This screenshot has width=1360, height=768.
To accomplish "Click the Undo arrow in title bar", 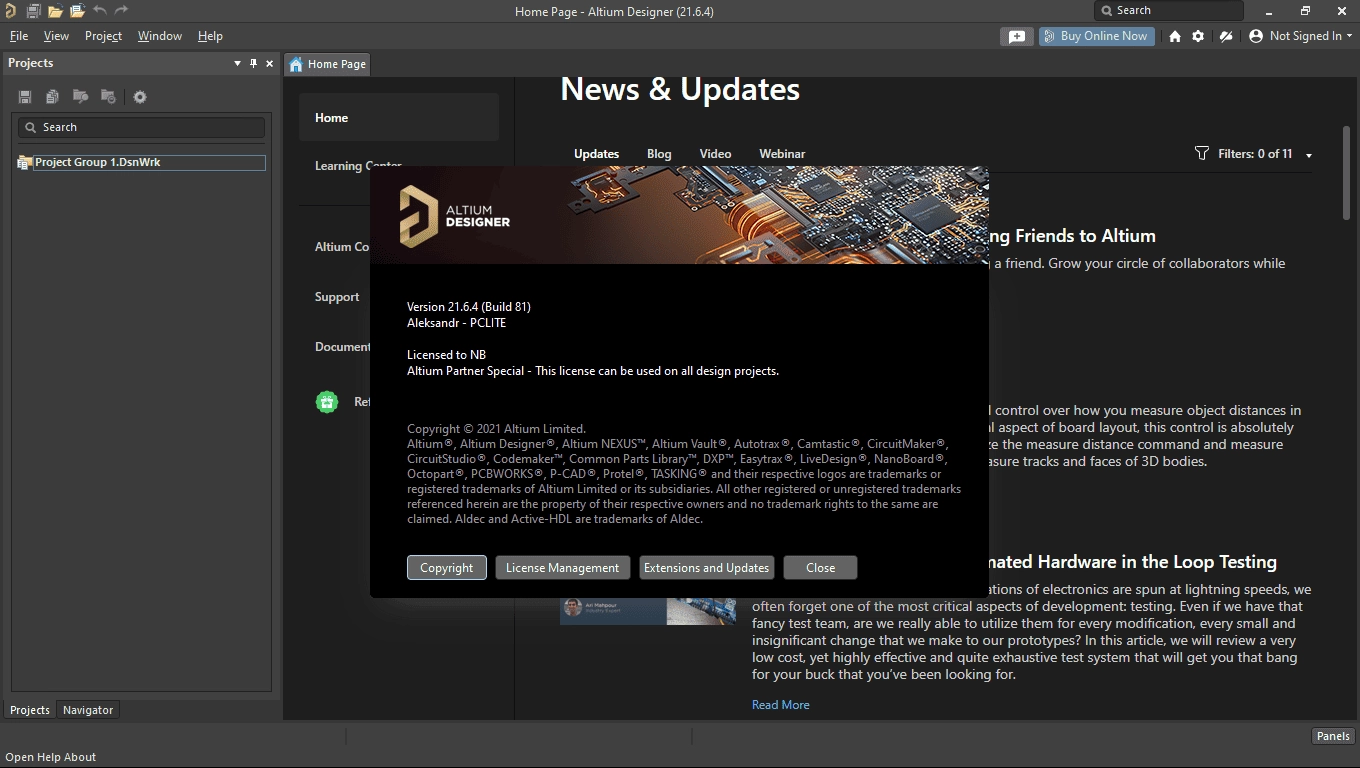I will [99, 11].
